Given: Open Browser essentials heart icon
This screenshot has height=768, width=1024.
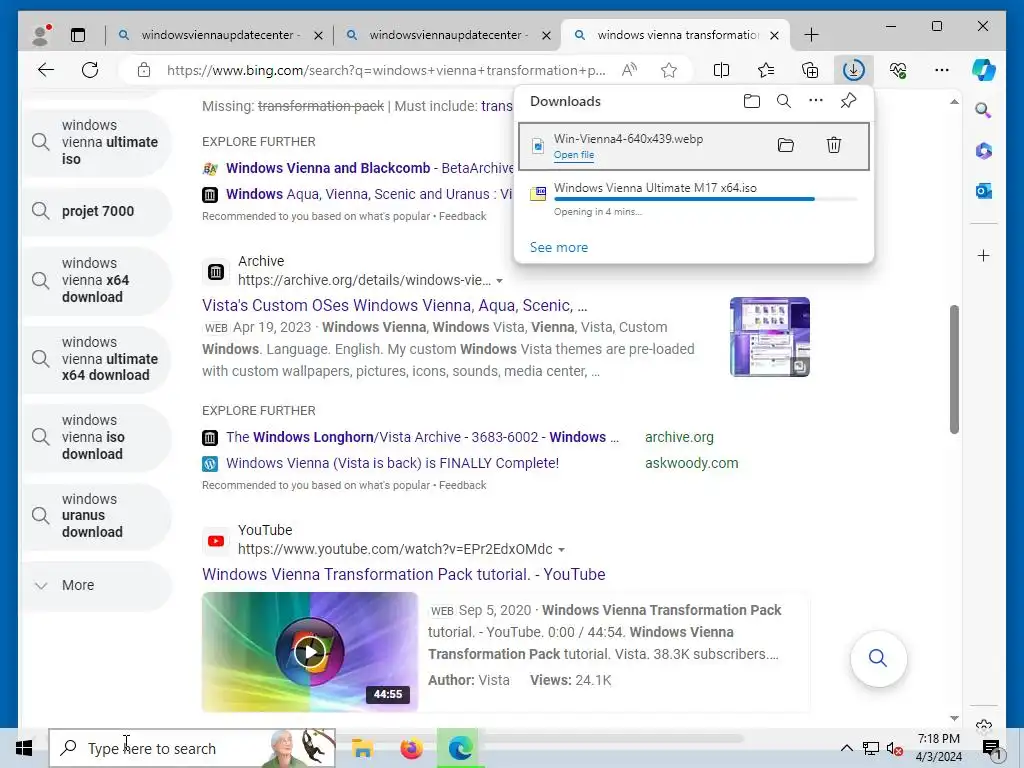Looking at the screenshot, I should pyautogui.click(x=898, y=70).
